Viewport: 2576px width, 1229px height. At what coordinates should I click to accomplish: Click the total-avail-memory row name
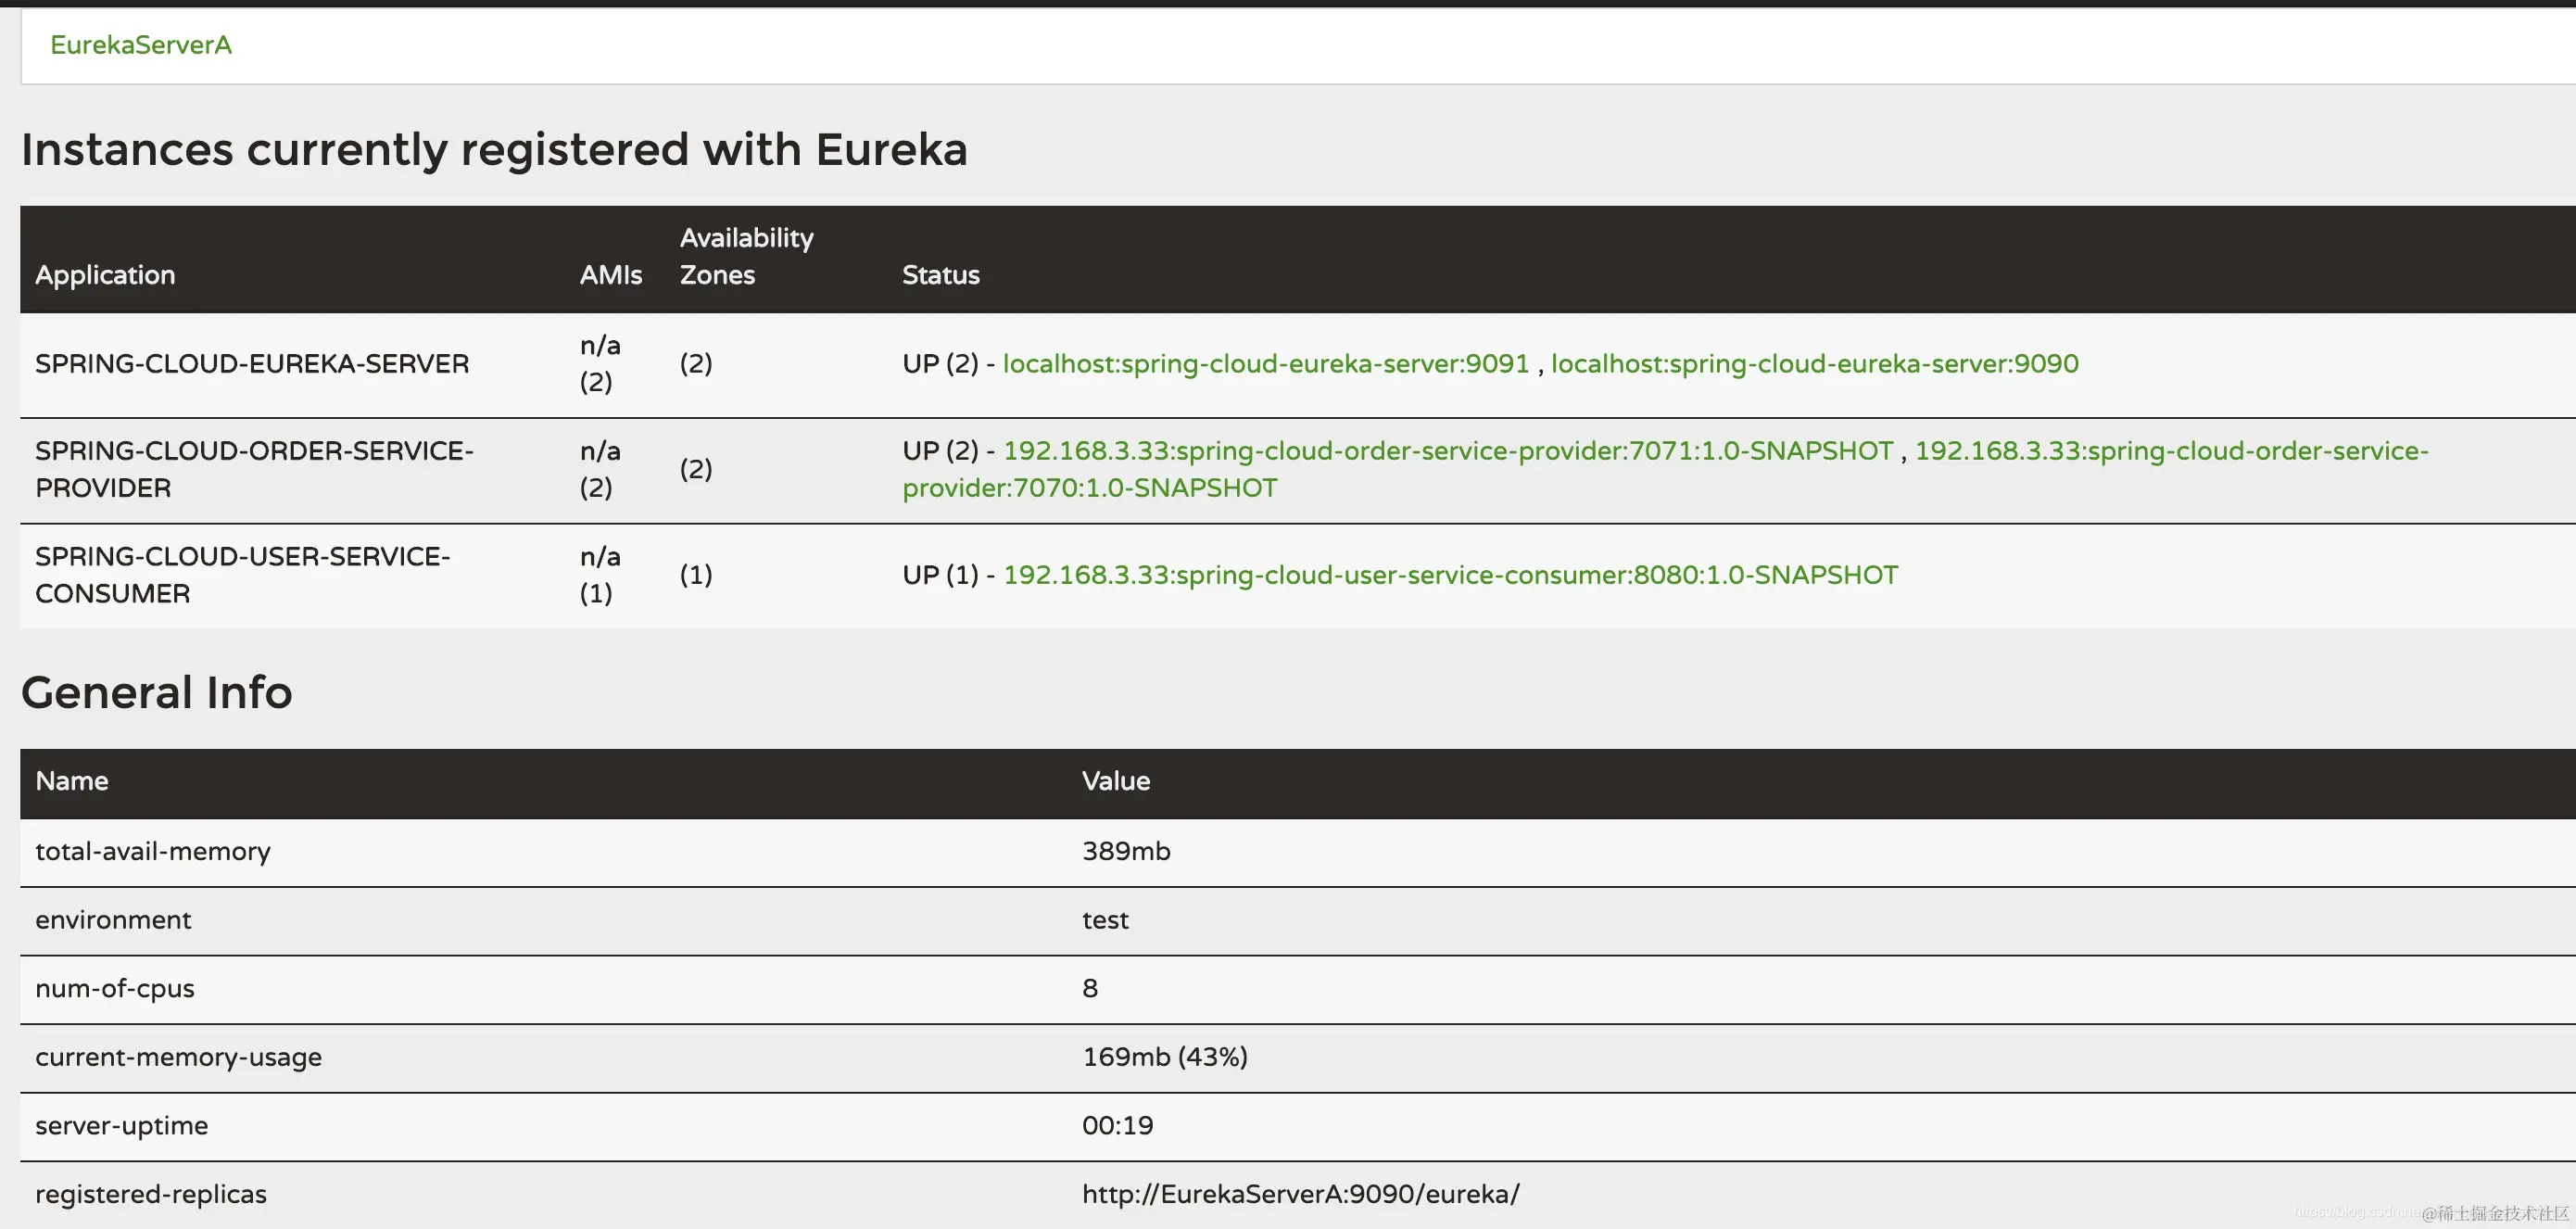point(153,851)
